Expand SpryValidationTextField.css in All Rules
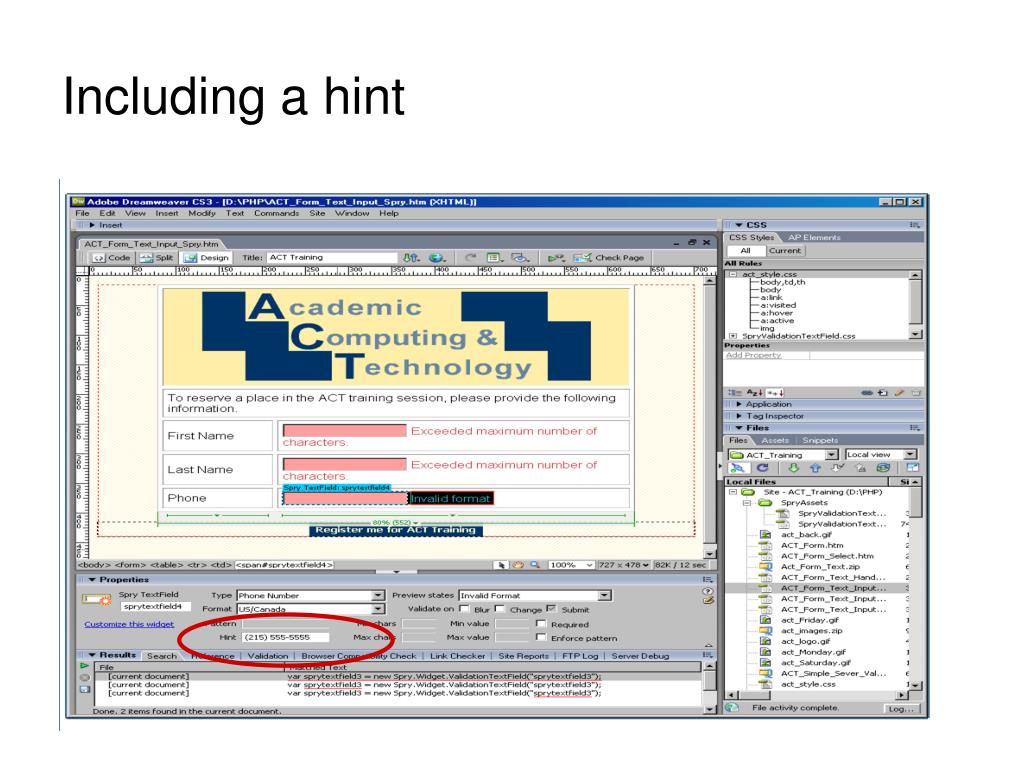This screenshot has height=768, width=1024. tap(733, 336)
